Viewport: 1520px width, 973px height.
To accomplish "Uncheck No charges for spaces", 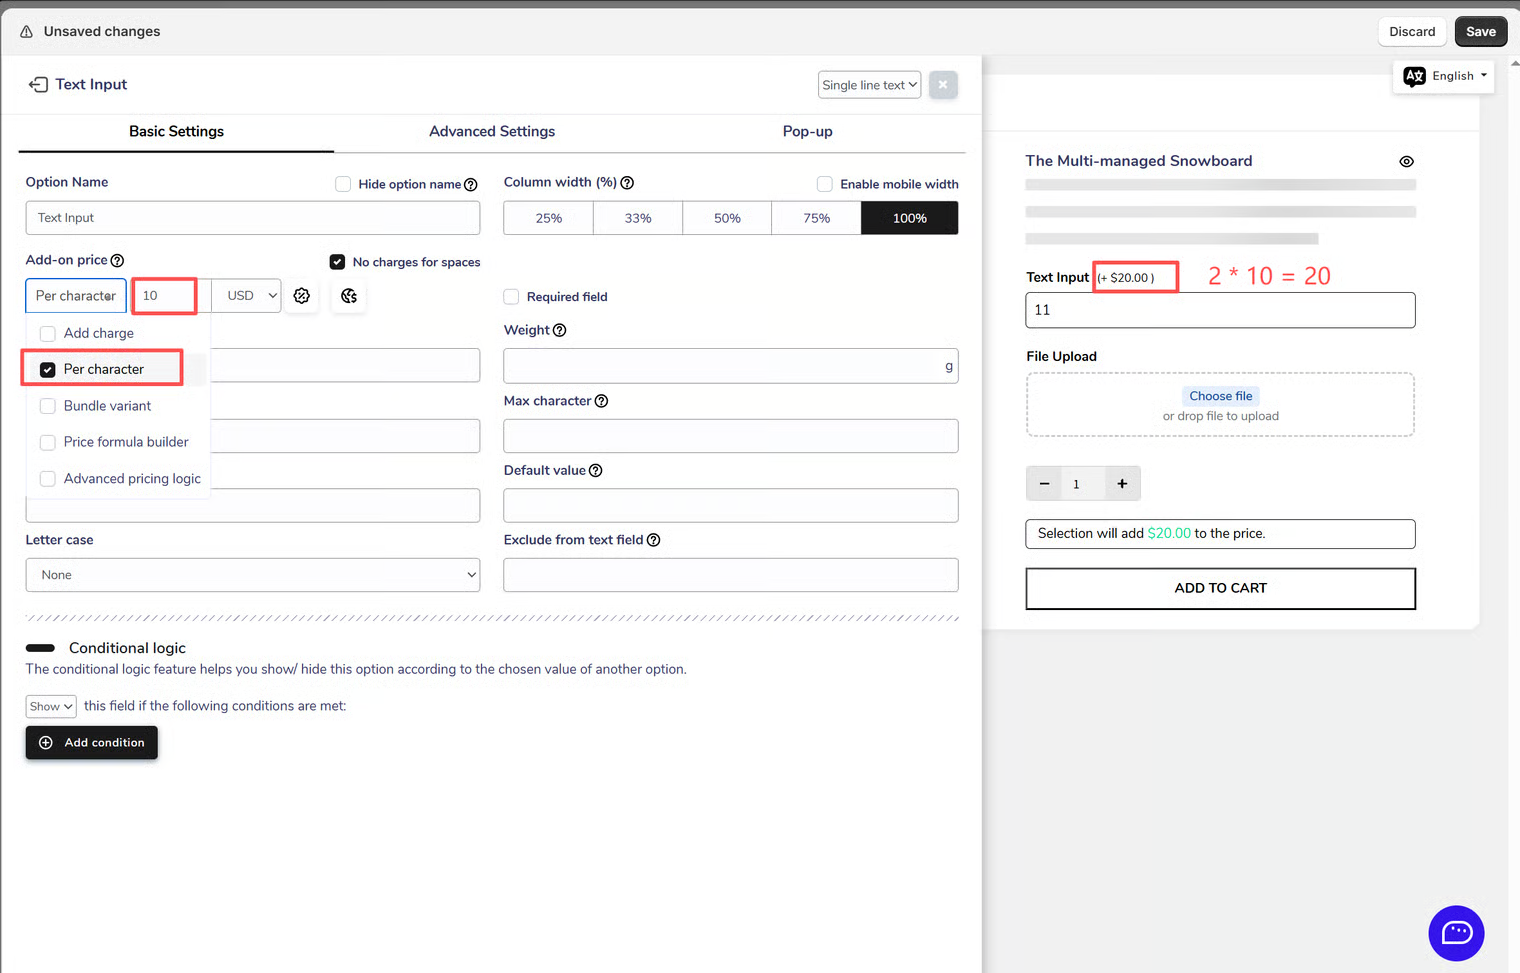I will [x=337, y=262].
